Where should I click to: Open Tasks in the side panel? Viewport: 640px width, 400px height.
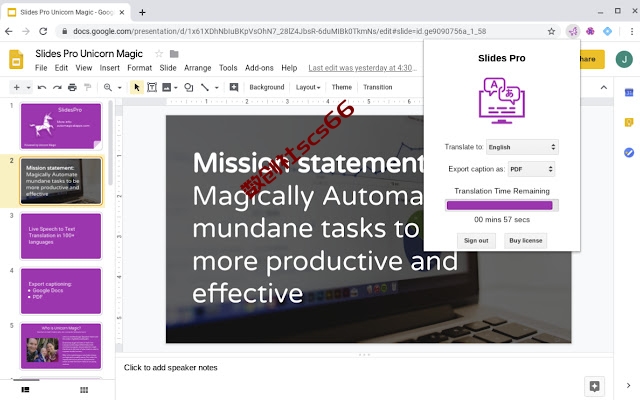[x=629, y=152]
